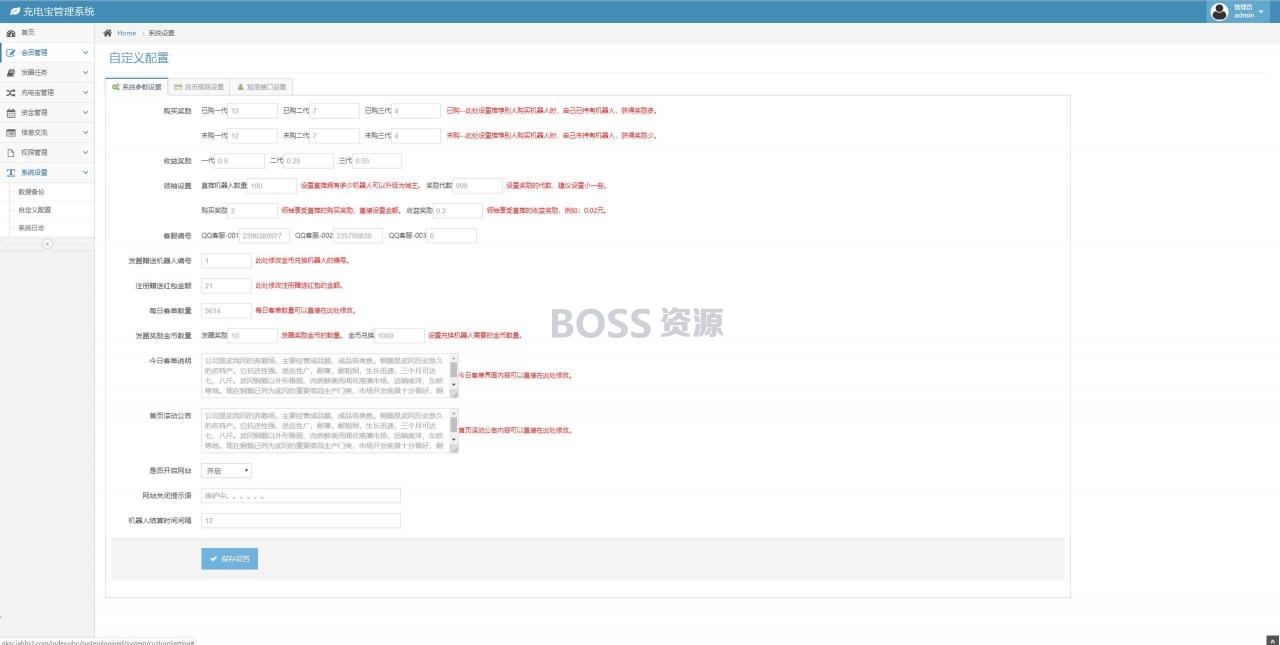Screen dimensions: 1280x645
Task: Click the 注册赠送红包金额 input field
Action: click(226, 285)
